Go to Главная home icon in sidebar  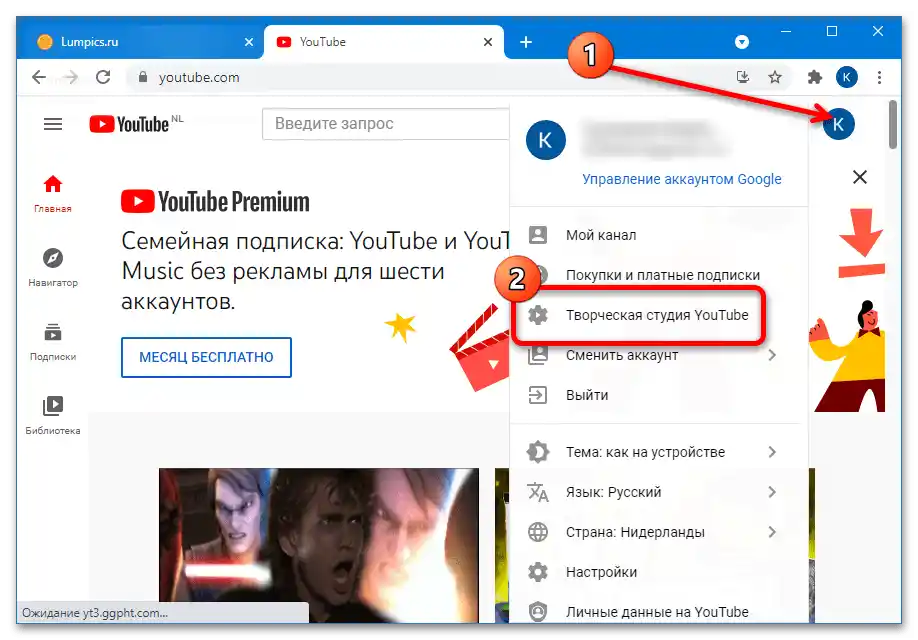(53, 184)
